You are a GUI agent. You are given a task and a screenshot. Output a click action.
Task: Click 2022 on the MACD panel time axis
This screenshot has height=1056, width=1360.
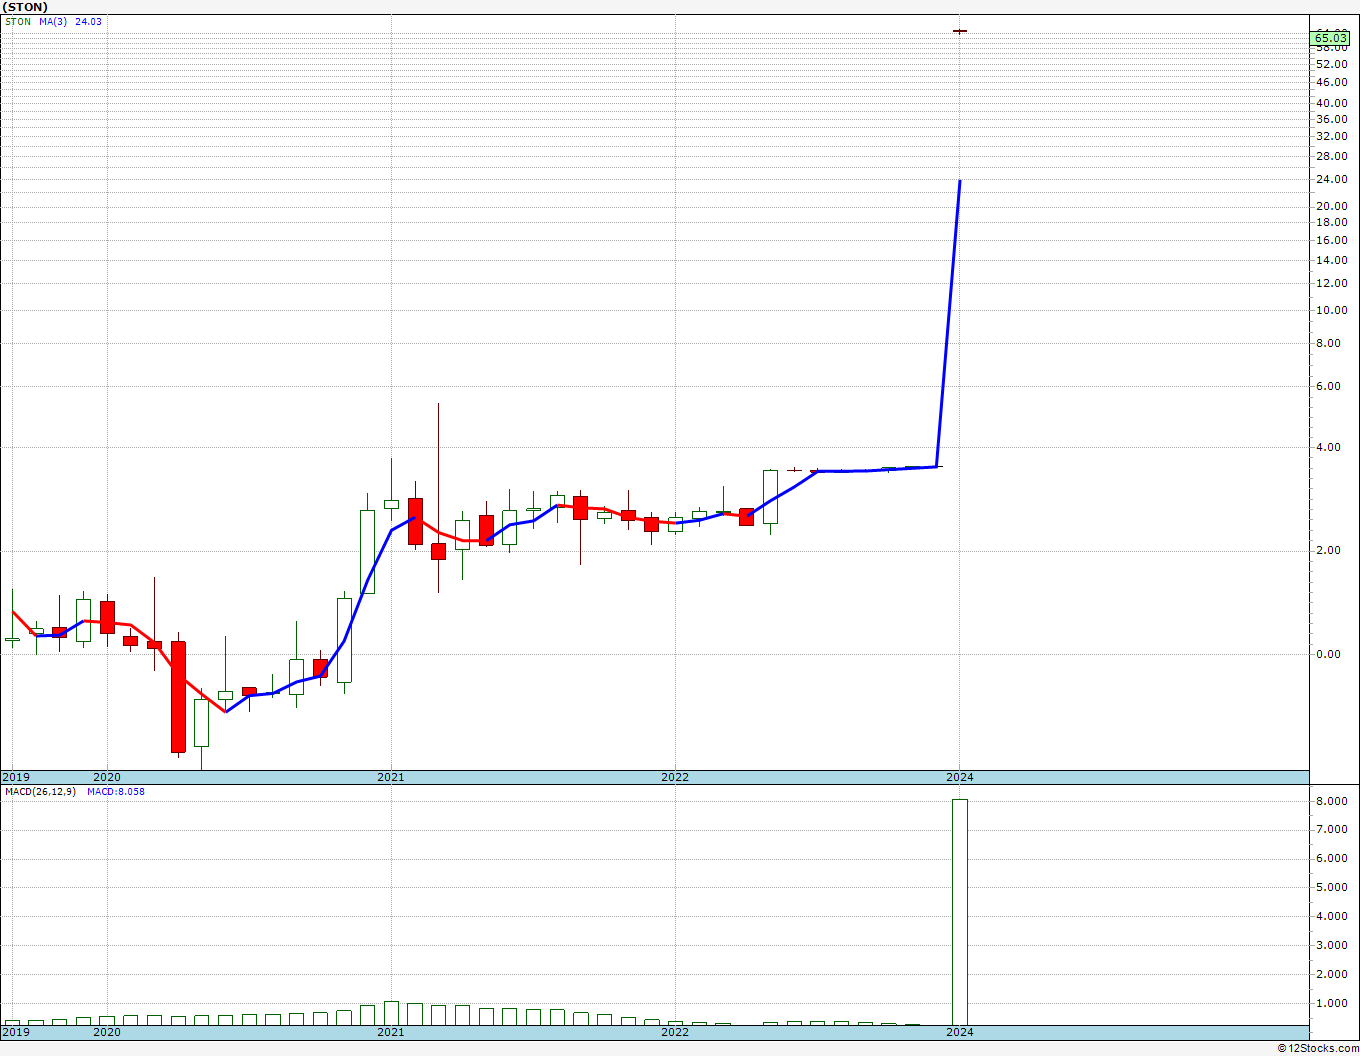point(675,1032)
